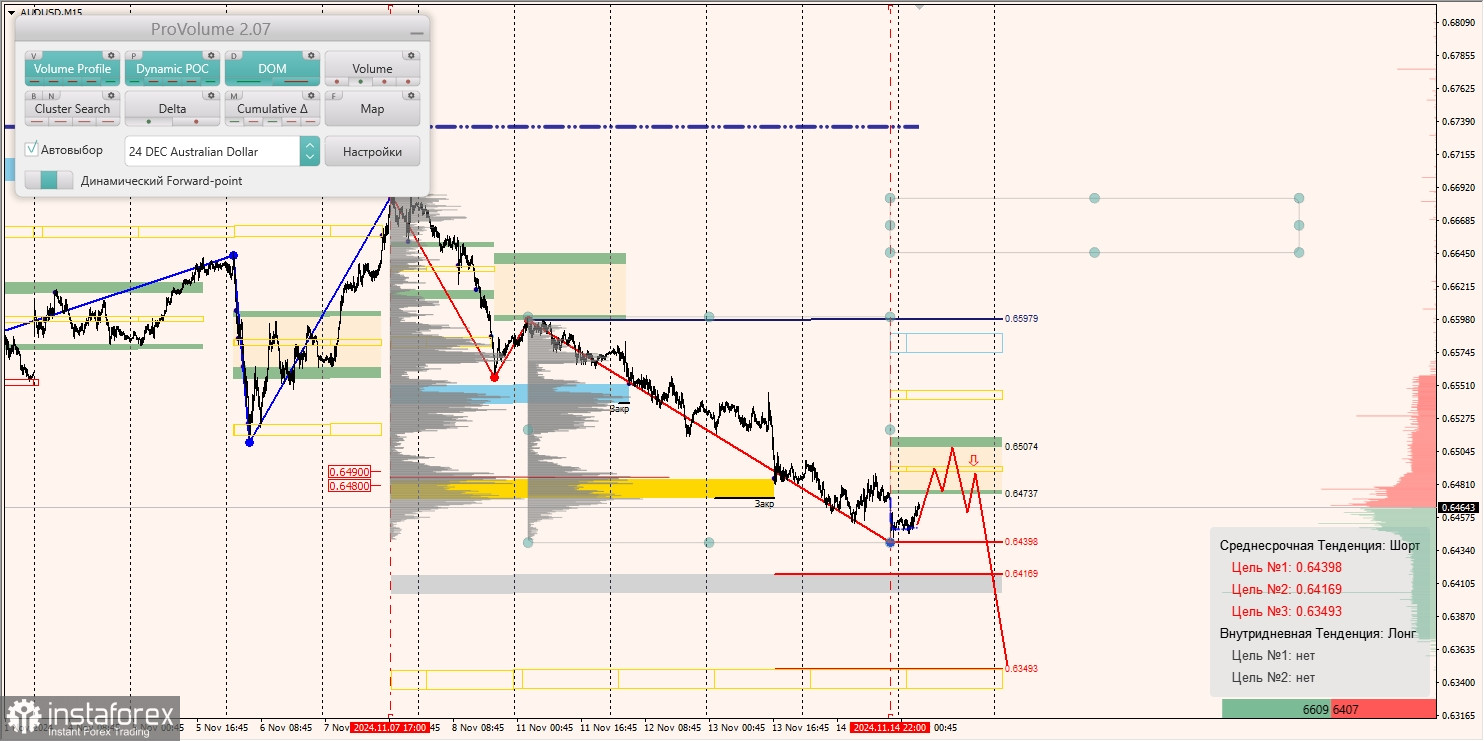This screenshot has height=741, width=1484.
Task: Click the triangle beside AUDUSD,M15 title
Action: (10, 12)
